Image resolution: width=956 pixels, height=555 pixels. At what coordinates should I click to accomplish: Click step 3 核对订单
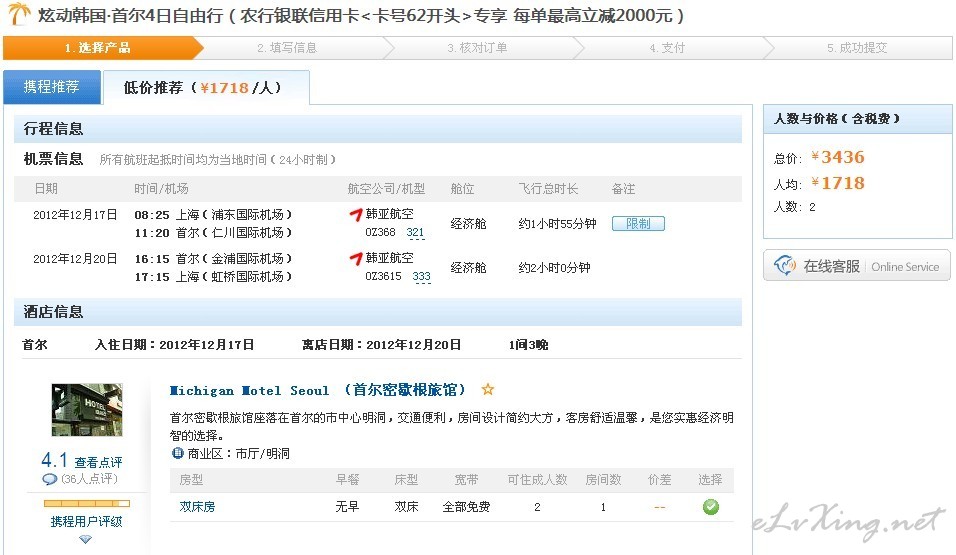pos(477,48)
